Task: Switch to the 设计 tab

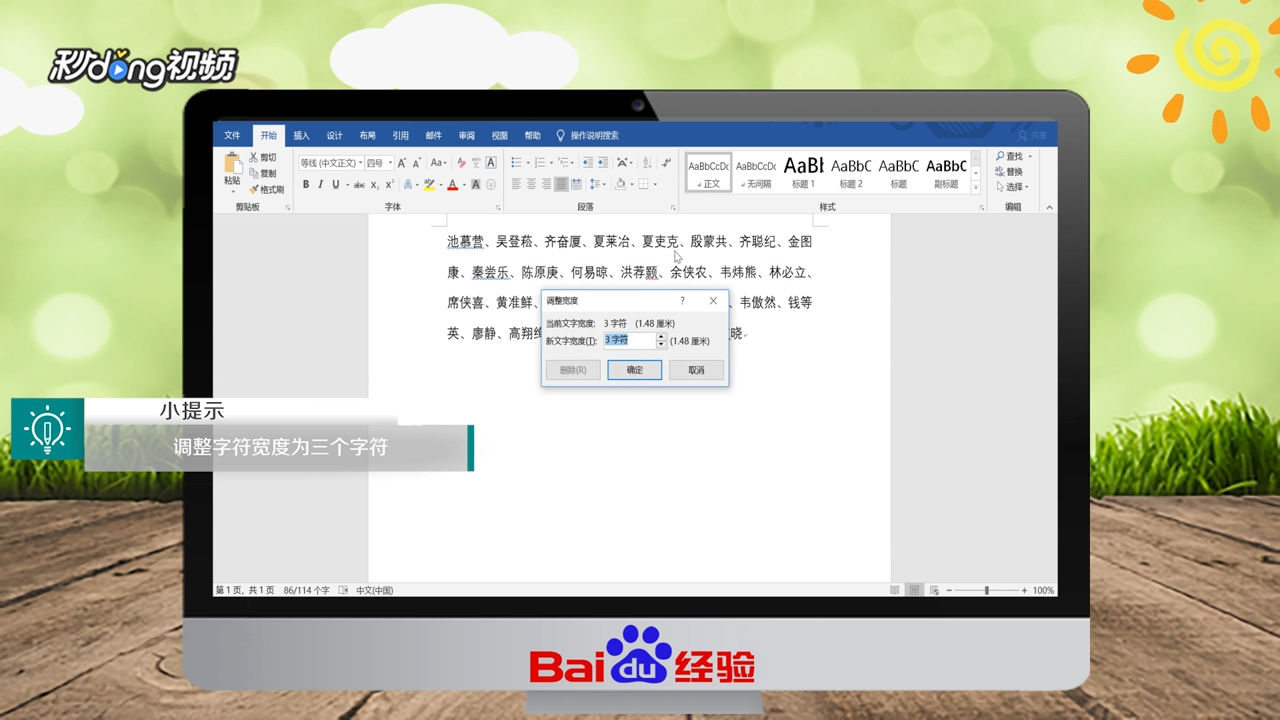Action: pyautogui.click(x=334, y=135)
